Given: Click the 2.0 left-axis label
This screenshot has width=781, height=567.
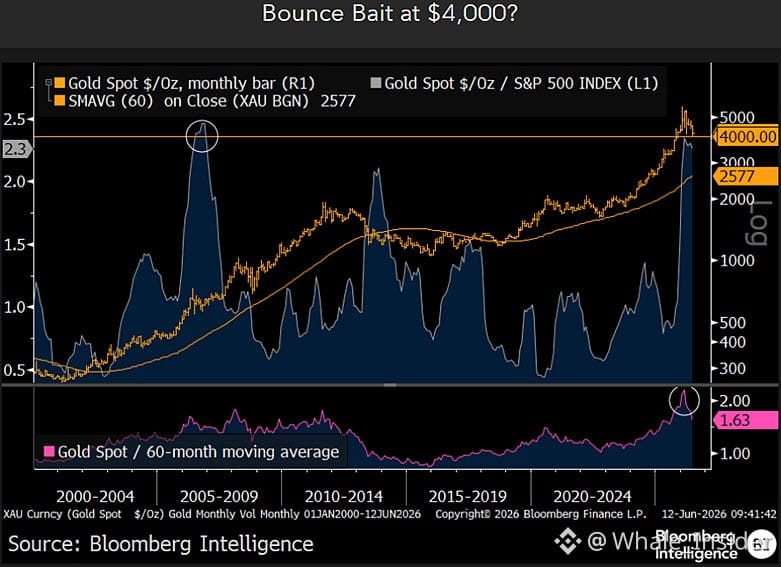Looking at the screenshot, I should tap(14, 181).
